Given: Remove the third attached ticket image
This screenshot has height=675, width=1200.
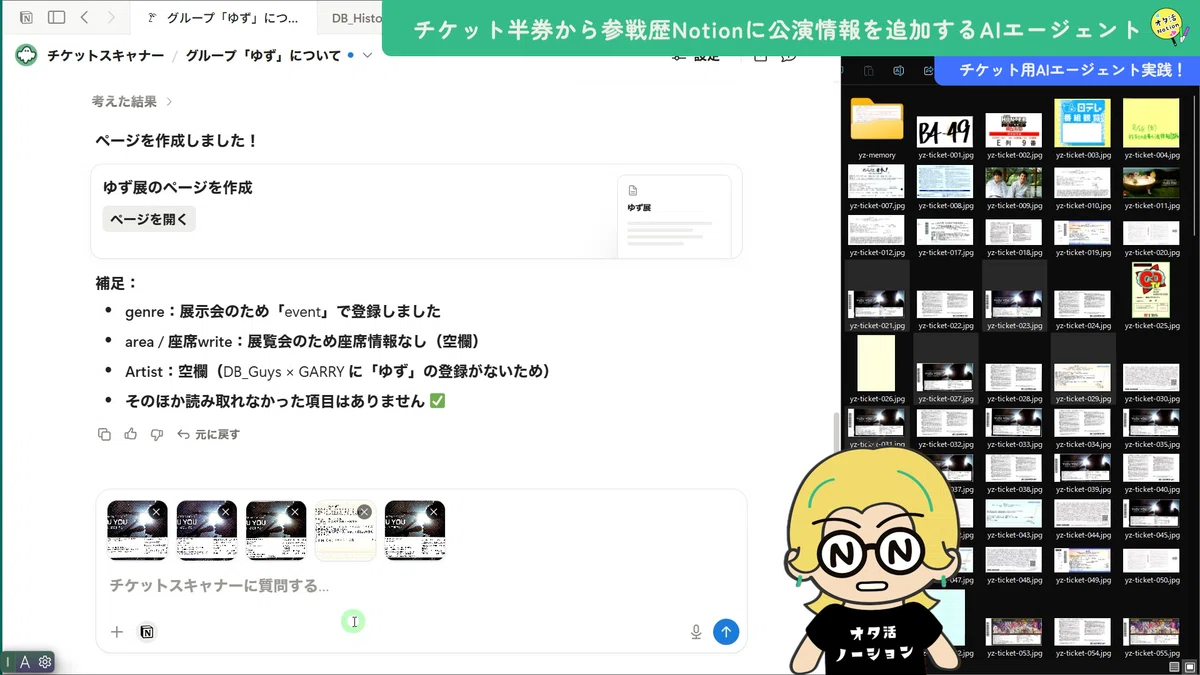Looking at the screenshot, I should pyautogui.click(x=295, y=511).
